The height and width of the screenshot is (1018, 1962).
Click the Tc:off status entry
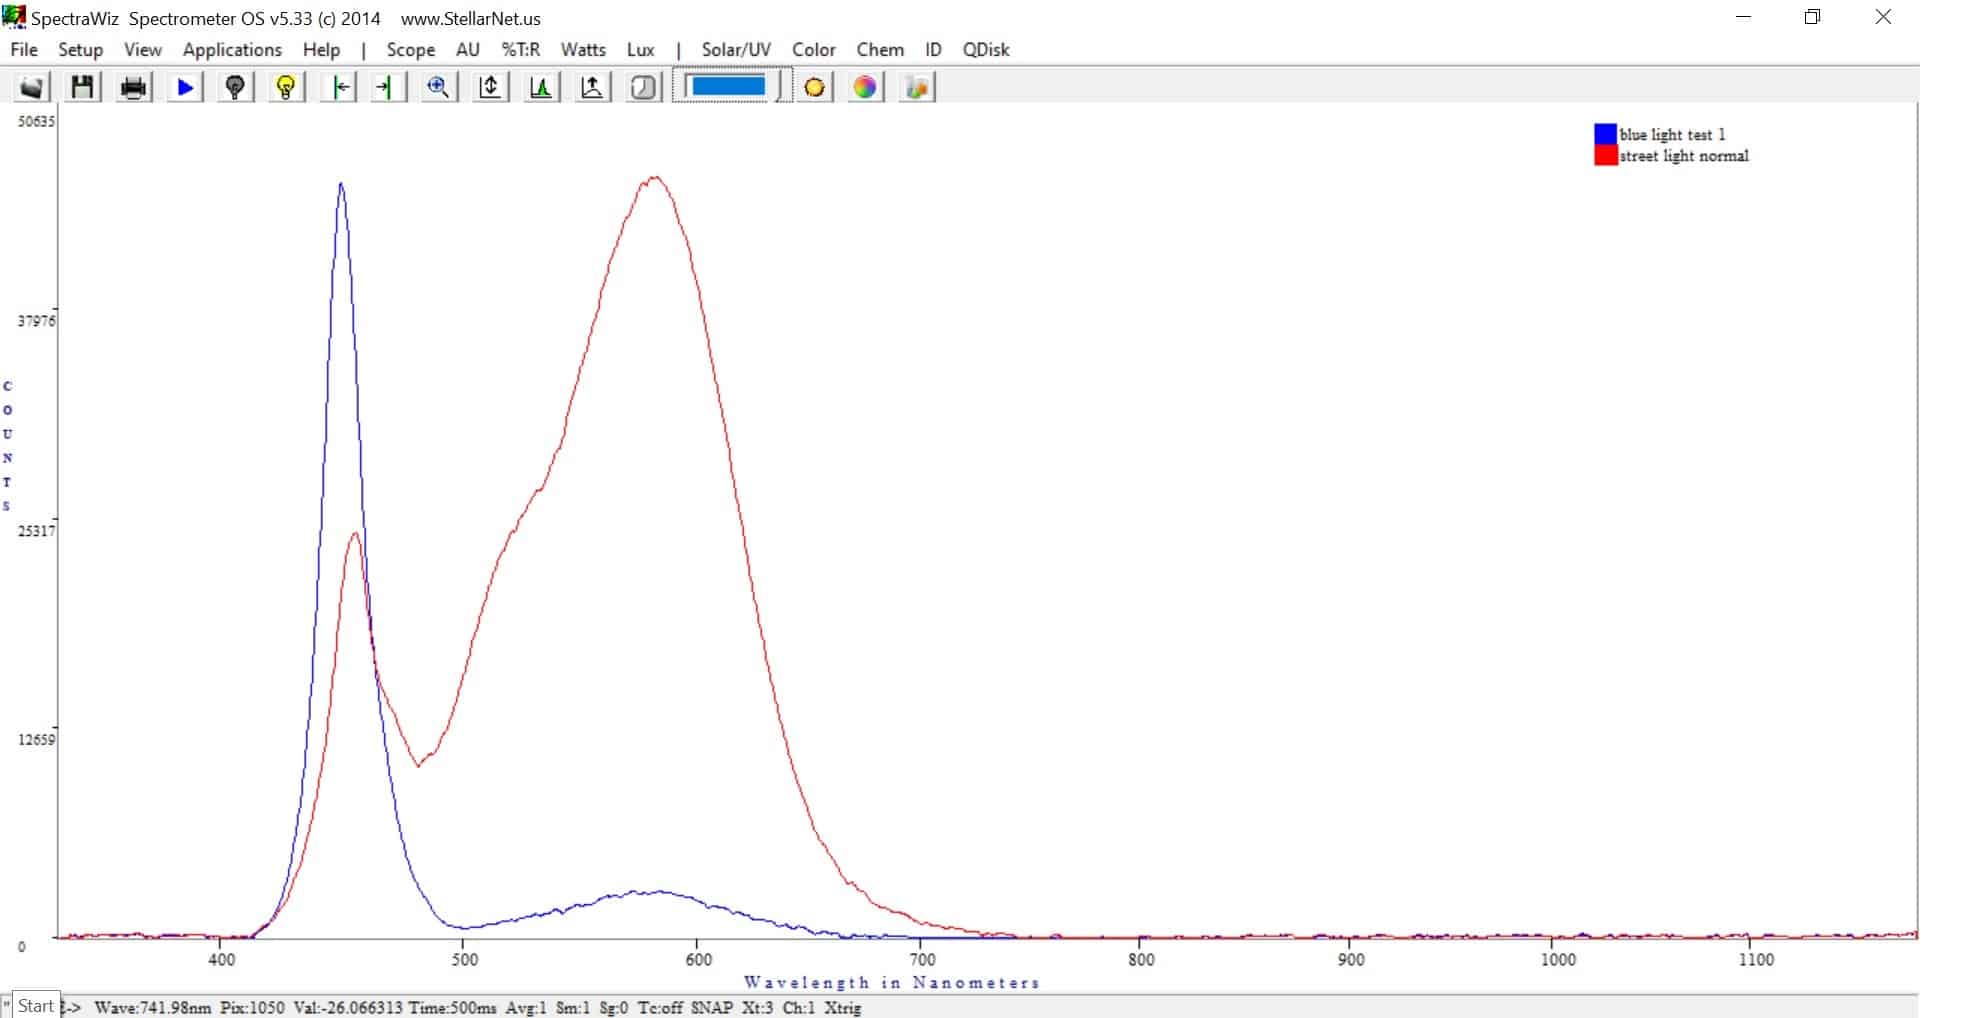[660, 1008]
